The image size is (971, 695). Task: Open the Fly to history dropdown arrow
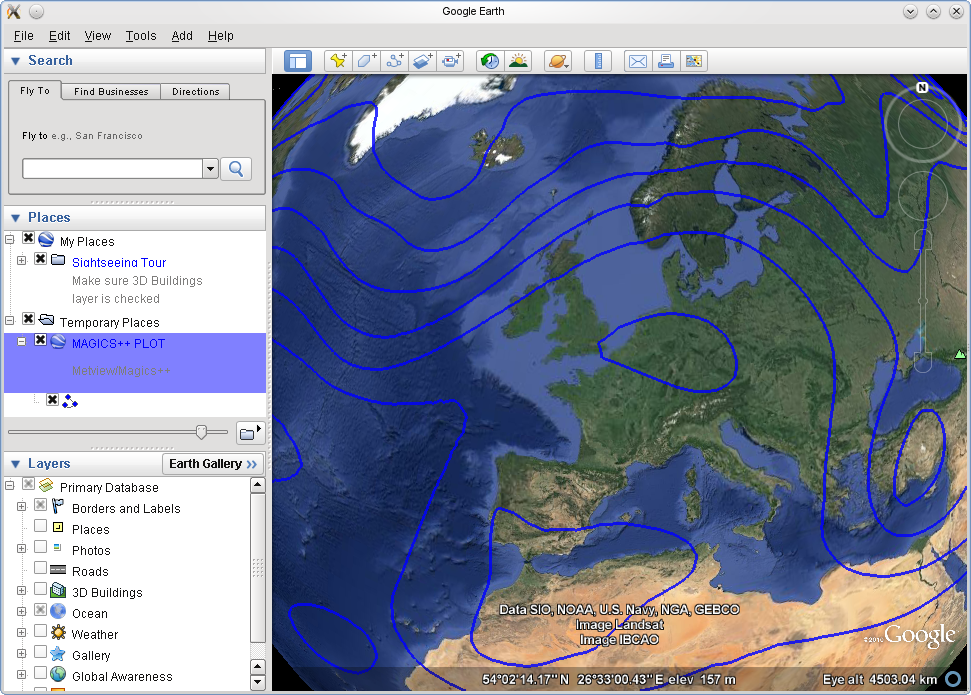[211, 168]
